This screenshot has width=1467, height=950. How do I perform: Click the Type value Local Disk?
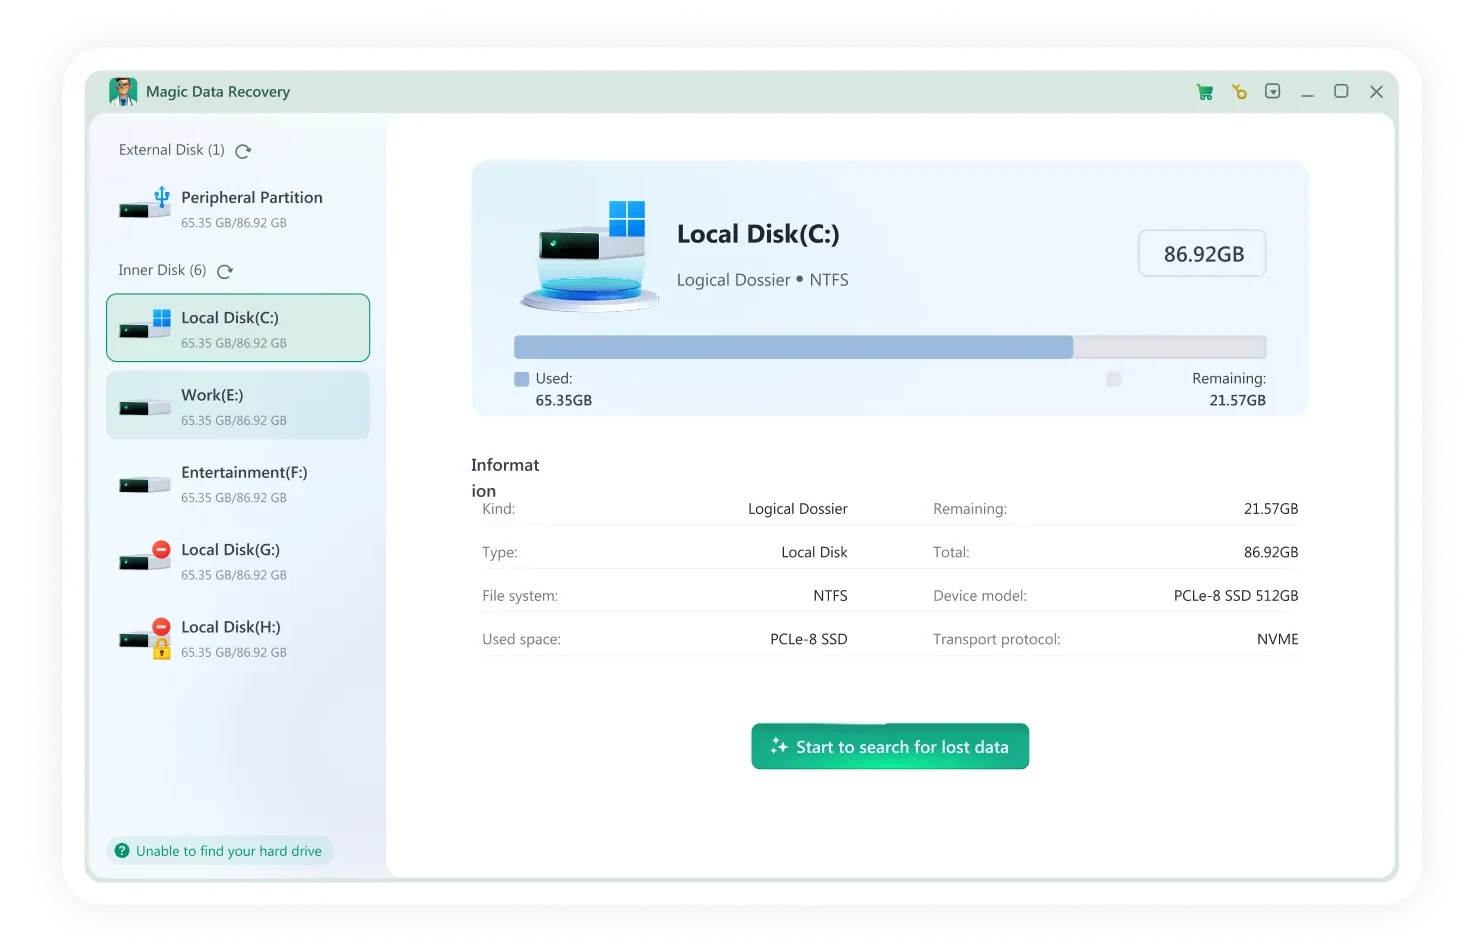814,552
